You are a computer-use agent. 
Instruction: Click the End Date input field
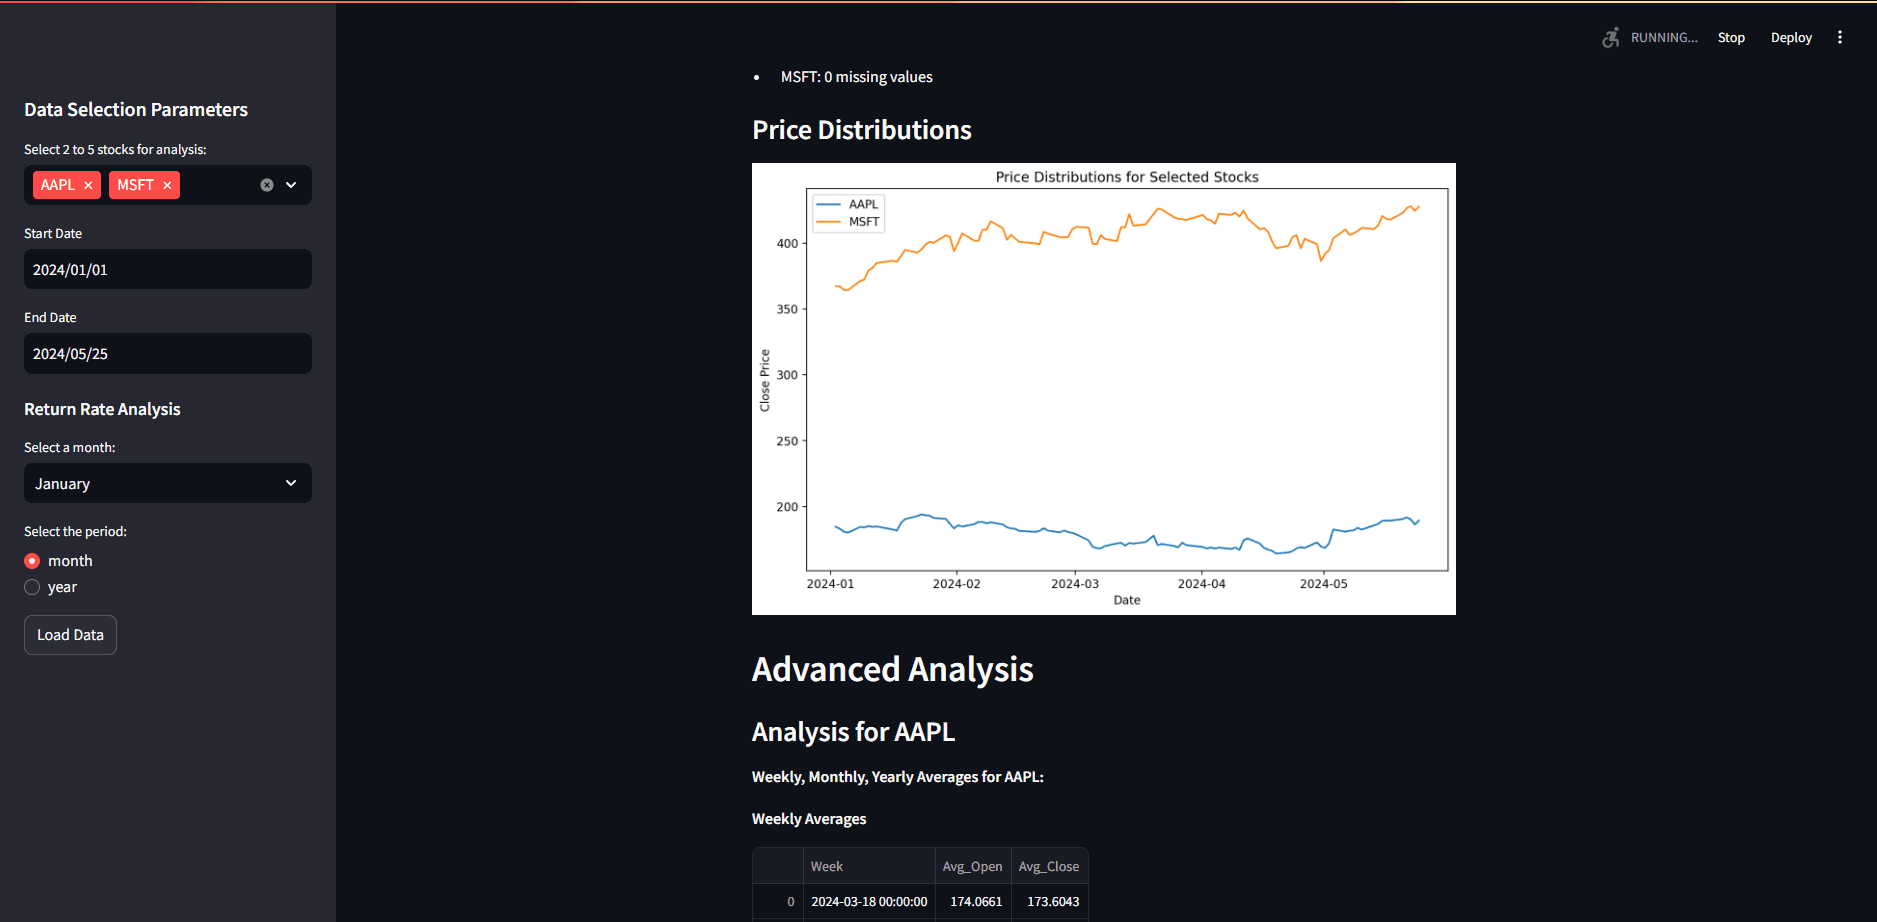point(167,353)
